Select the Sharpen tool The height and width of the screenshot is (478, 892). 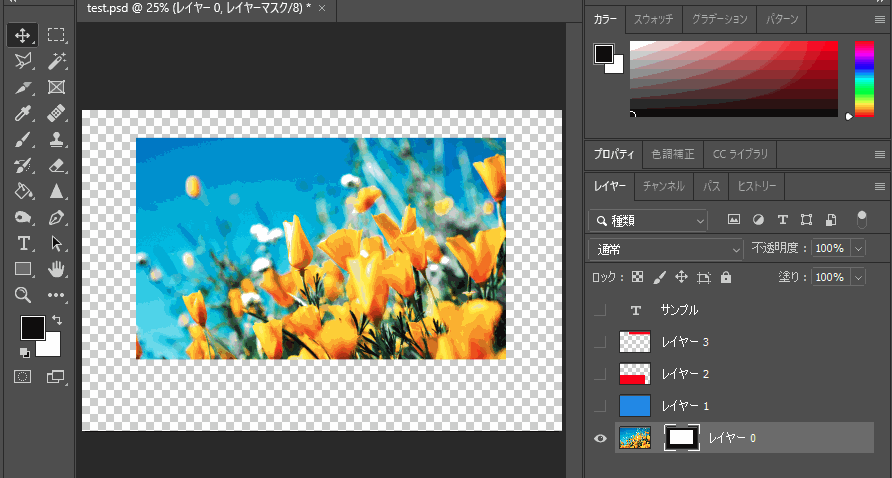[x=56, y=191]
